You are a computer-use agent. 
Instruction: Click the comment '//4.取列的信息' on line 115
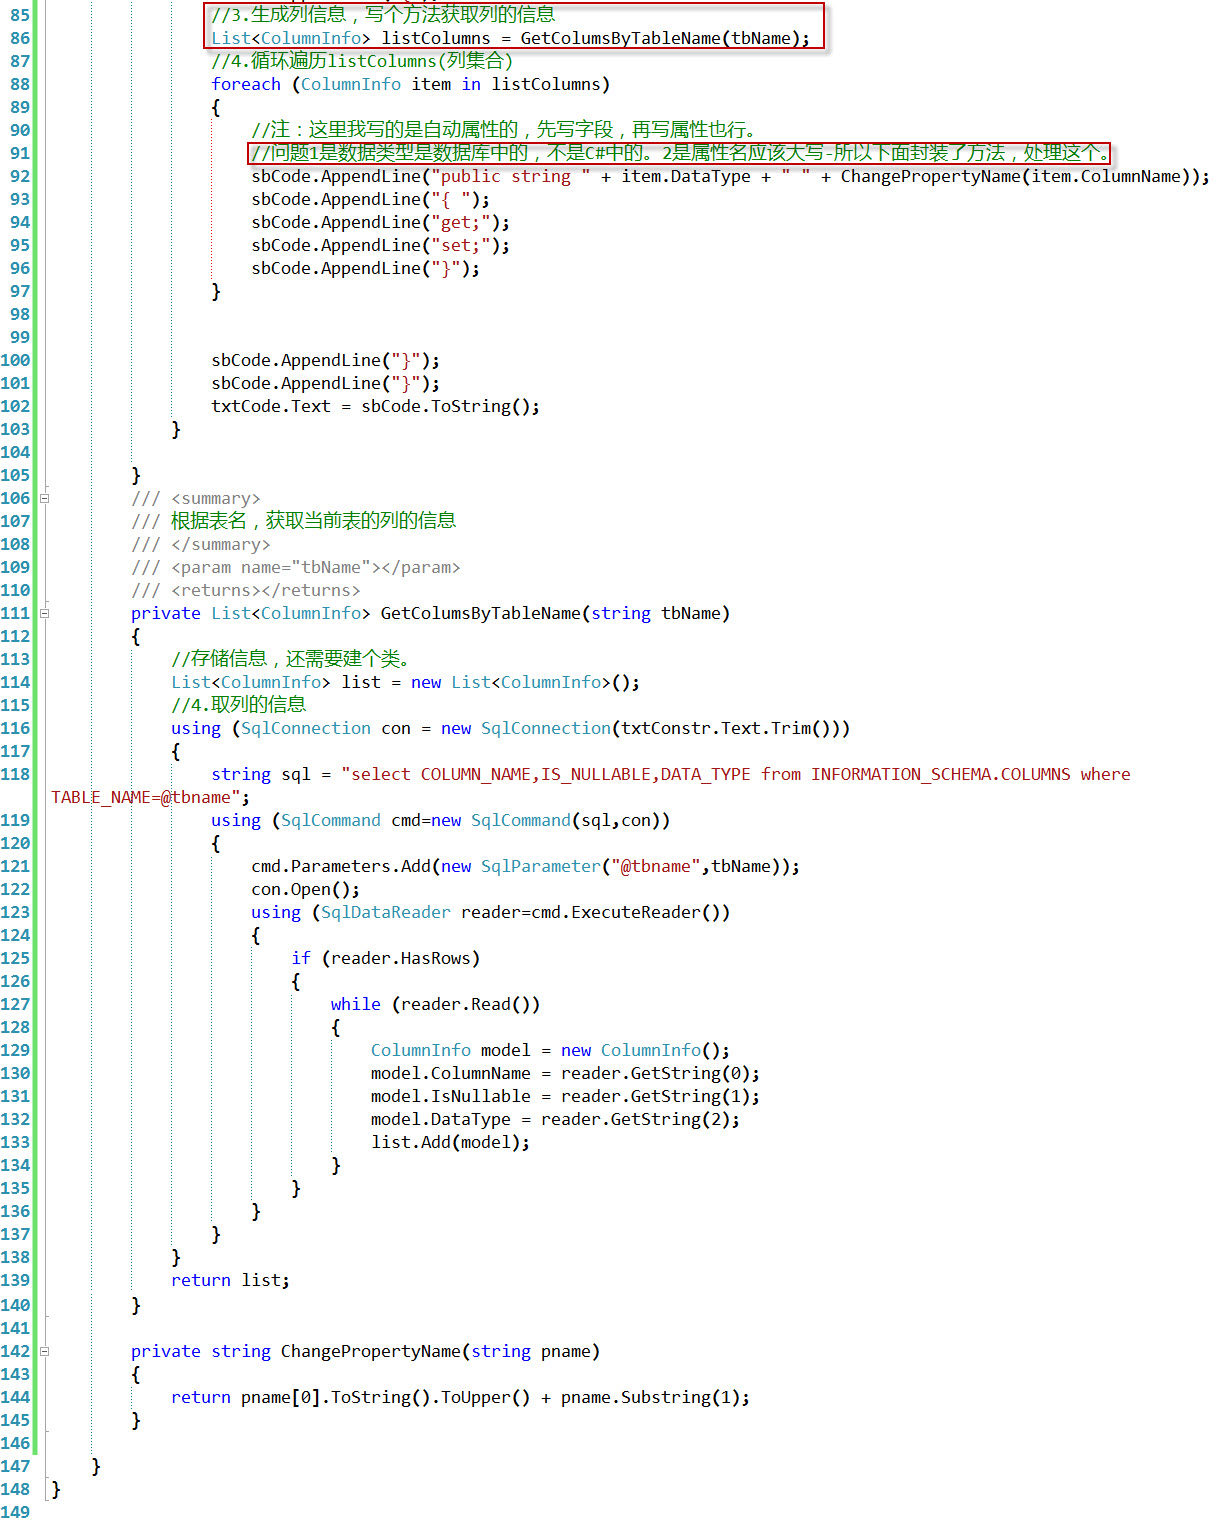point(239,704)
